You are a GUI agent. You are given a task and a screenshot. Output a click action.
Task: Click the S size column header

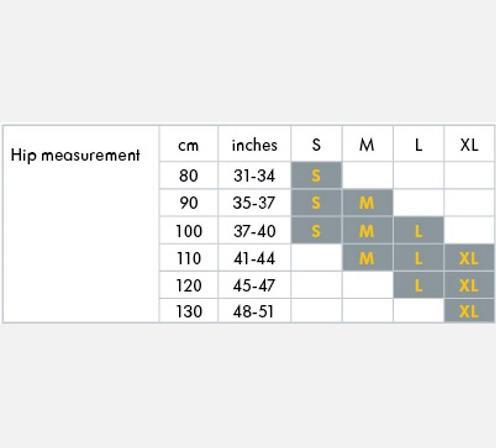(x=316, y=145)
